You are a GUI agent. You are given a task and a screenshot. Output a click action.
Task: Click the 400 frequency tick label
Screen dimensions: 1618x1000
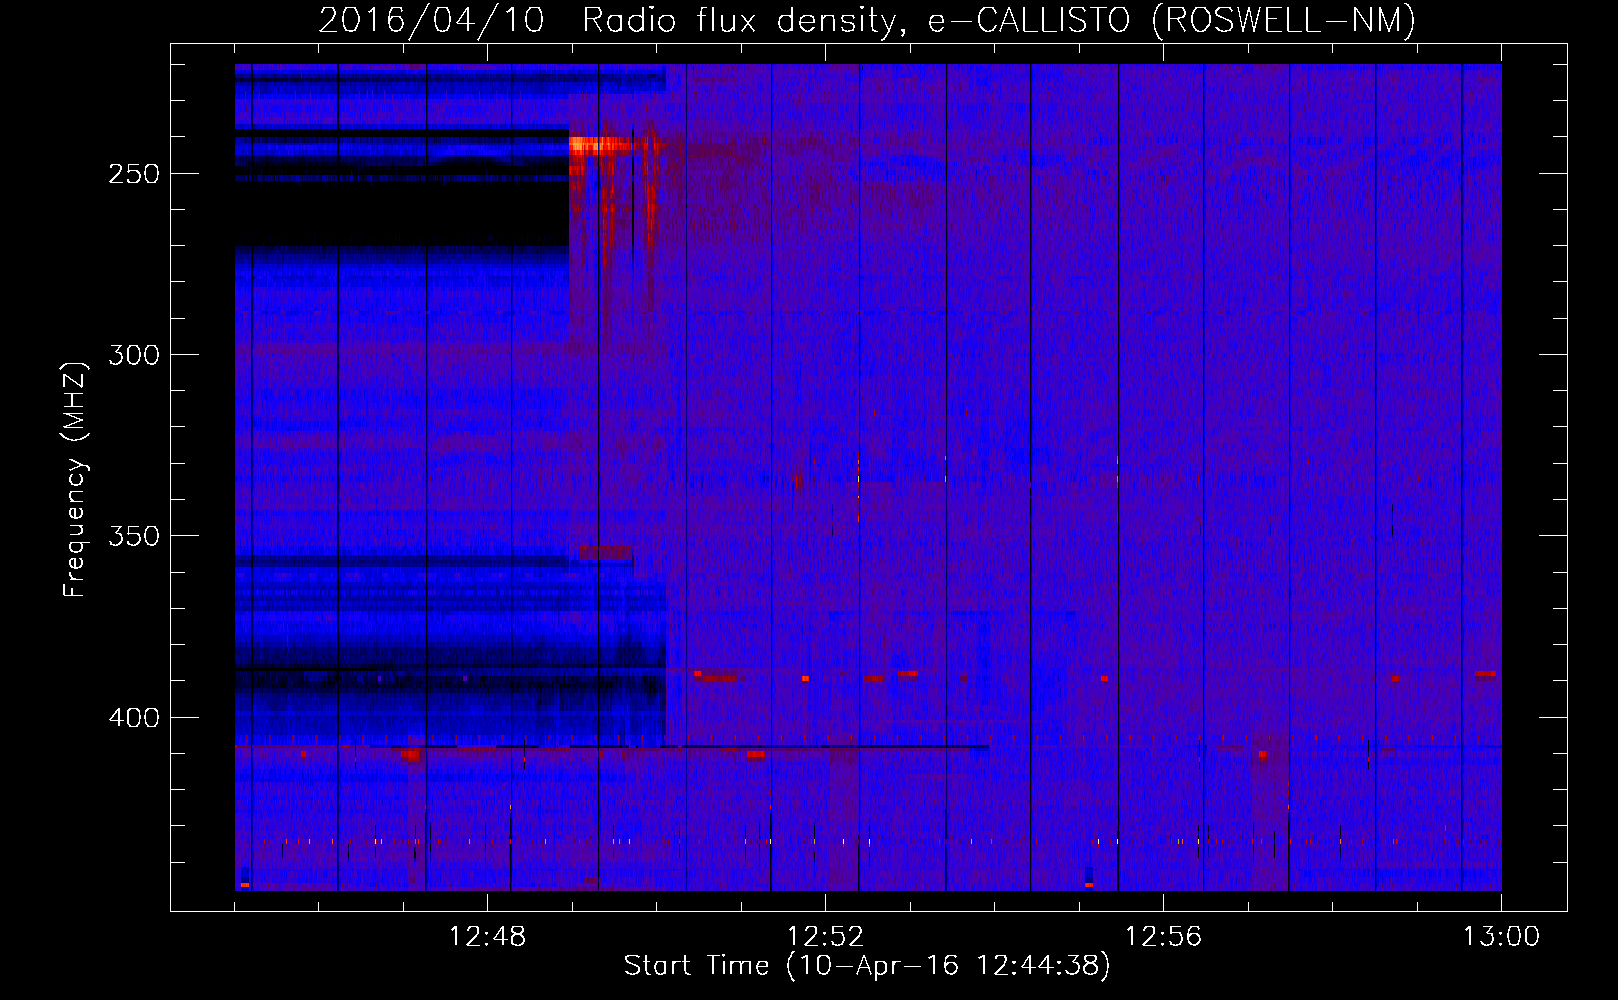(134, 718)
